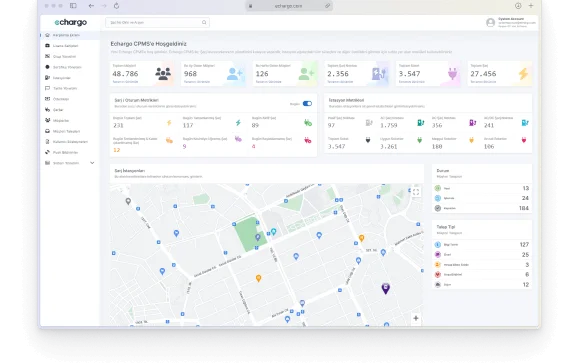This screenshot has width=580, height=363.
Task: Open the view-all link under 48.786
Action: pyautogui.click(x=125, y=82)
